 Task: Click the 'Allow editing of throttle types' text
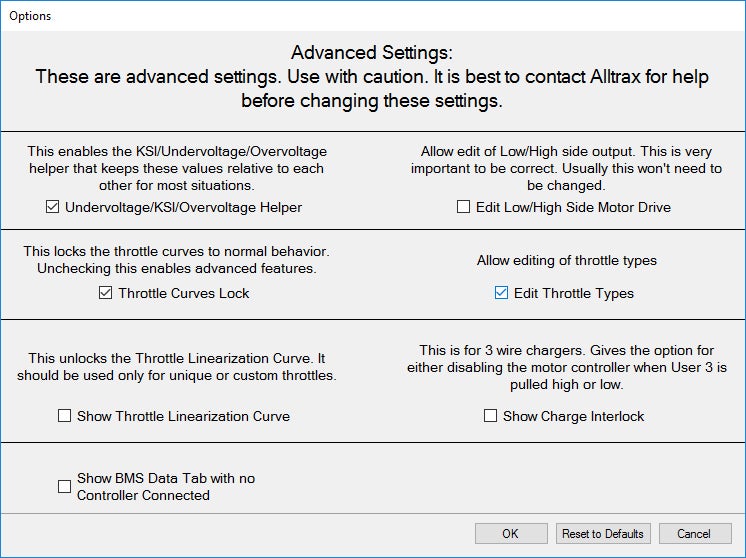tap(566, 261)
